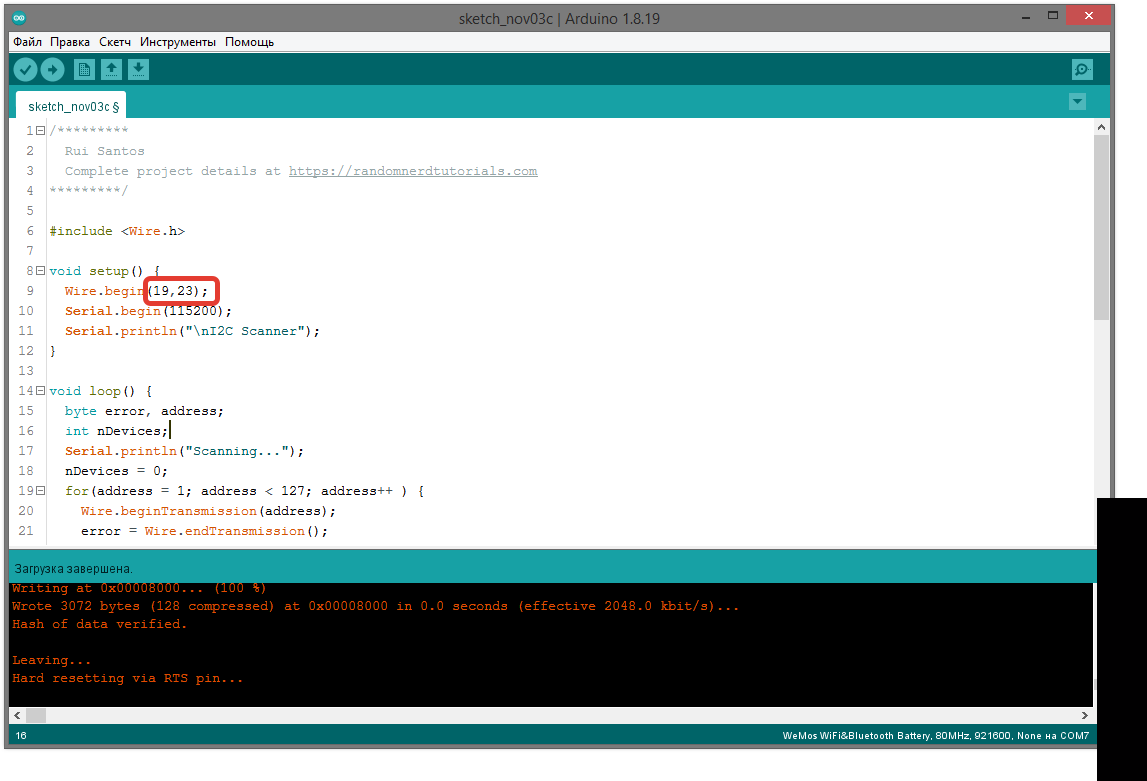Click the 'Serial.println("Scanning...");' line

pos(184,451)
